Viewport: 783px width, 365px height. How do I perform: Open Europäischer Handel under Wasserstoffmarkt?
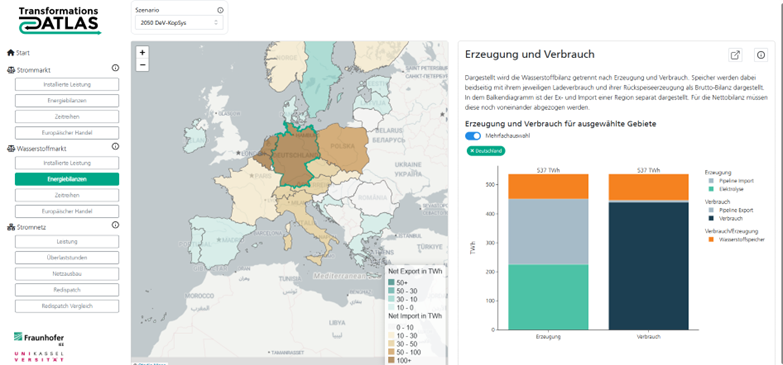[67, 211]
